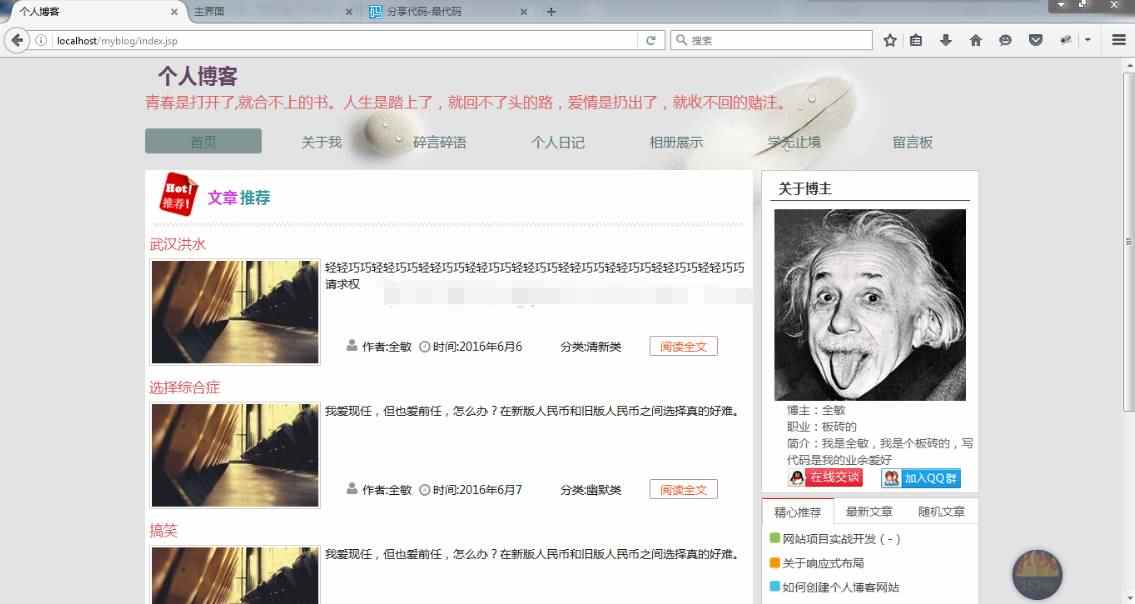The height and width of the screenshot is (604, 1135).
Task: Open 相册展示 in the nav bar
Action: pyautogui.click(x=676, y=142)
